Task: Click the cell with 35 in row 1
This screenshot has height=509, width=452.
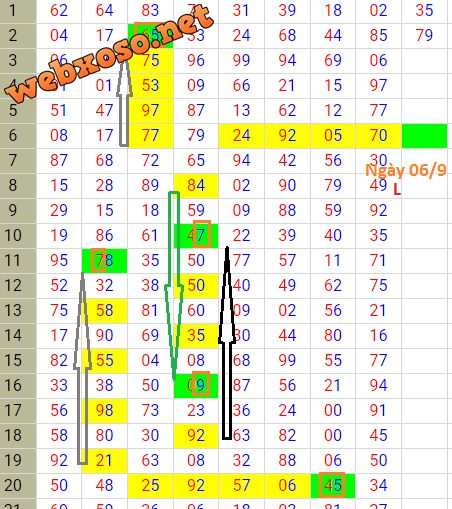Action: (x=424, y=11)
